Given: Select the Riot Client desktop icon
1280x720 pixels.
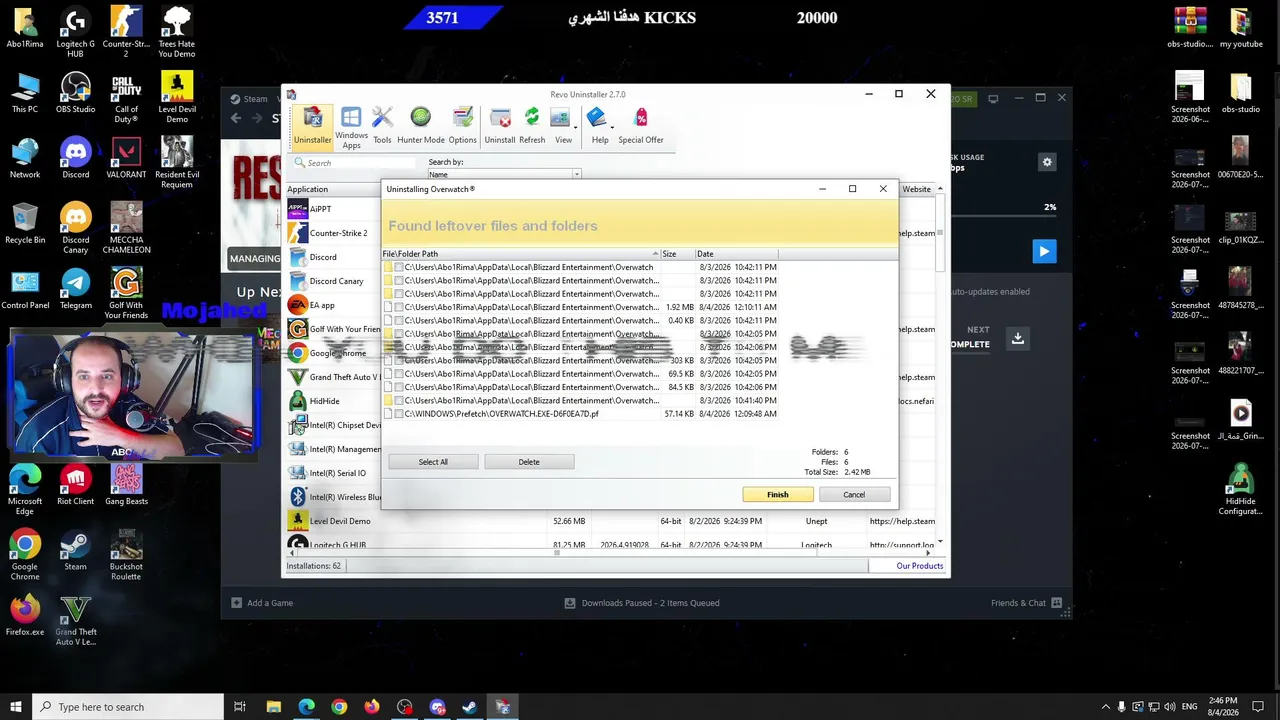Looking at the screenshot, I should [76, 486].
